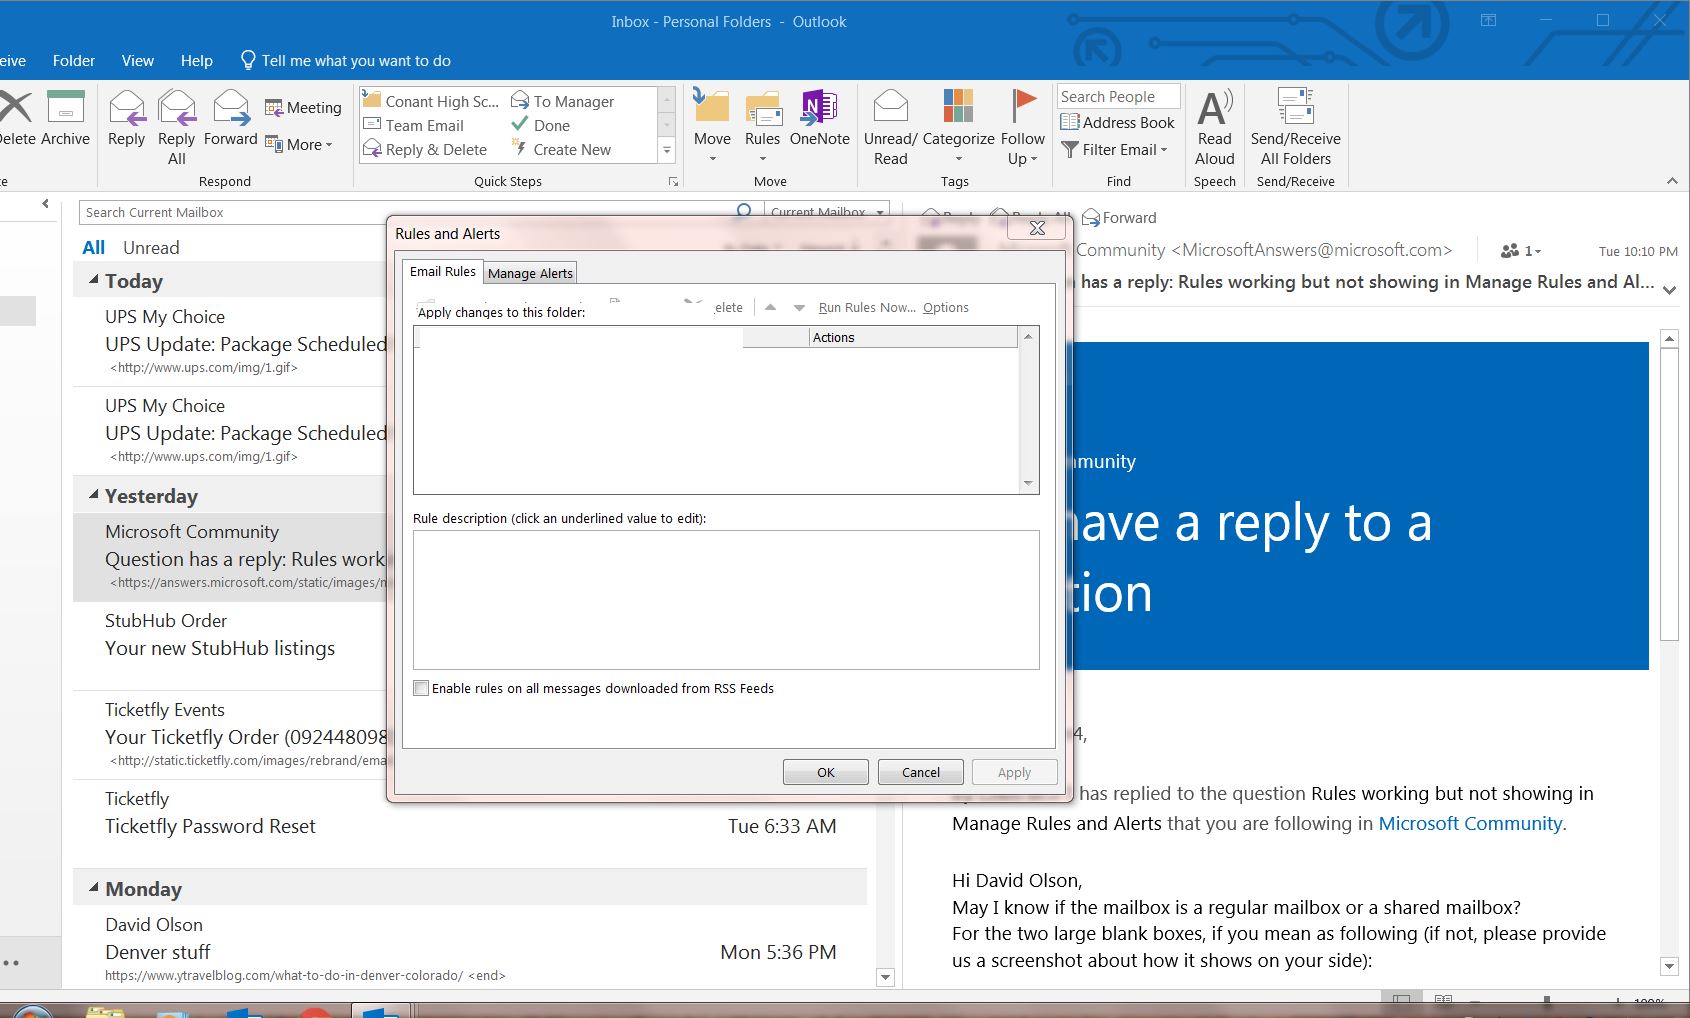Screen dimensions: 1690x1018
Task: Move the rule down with the arrow
Action: point(799,307)
